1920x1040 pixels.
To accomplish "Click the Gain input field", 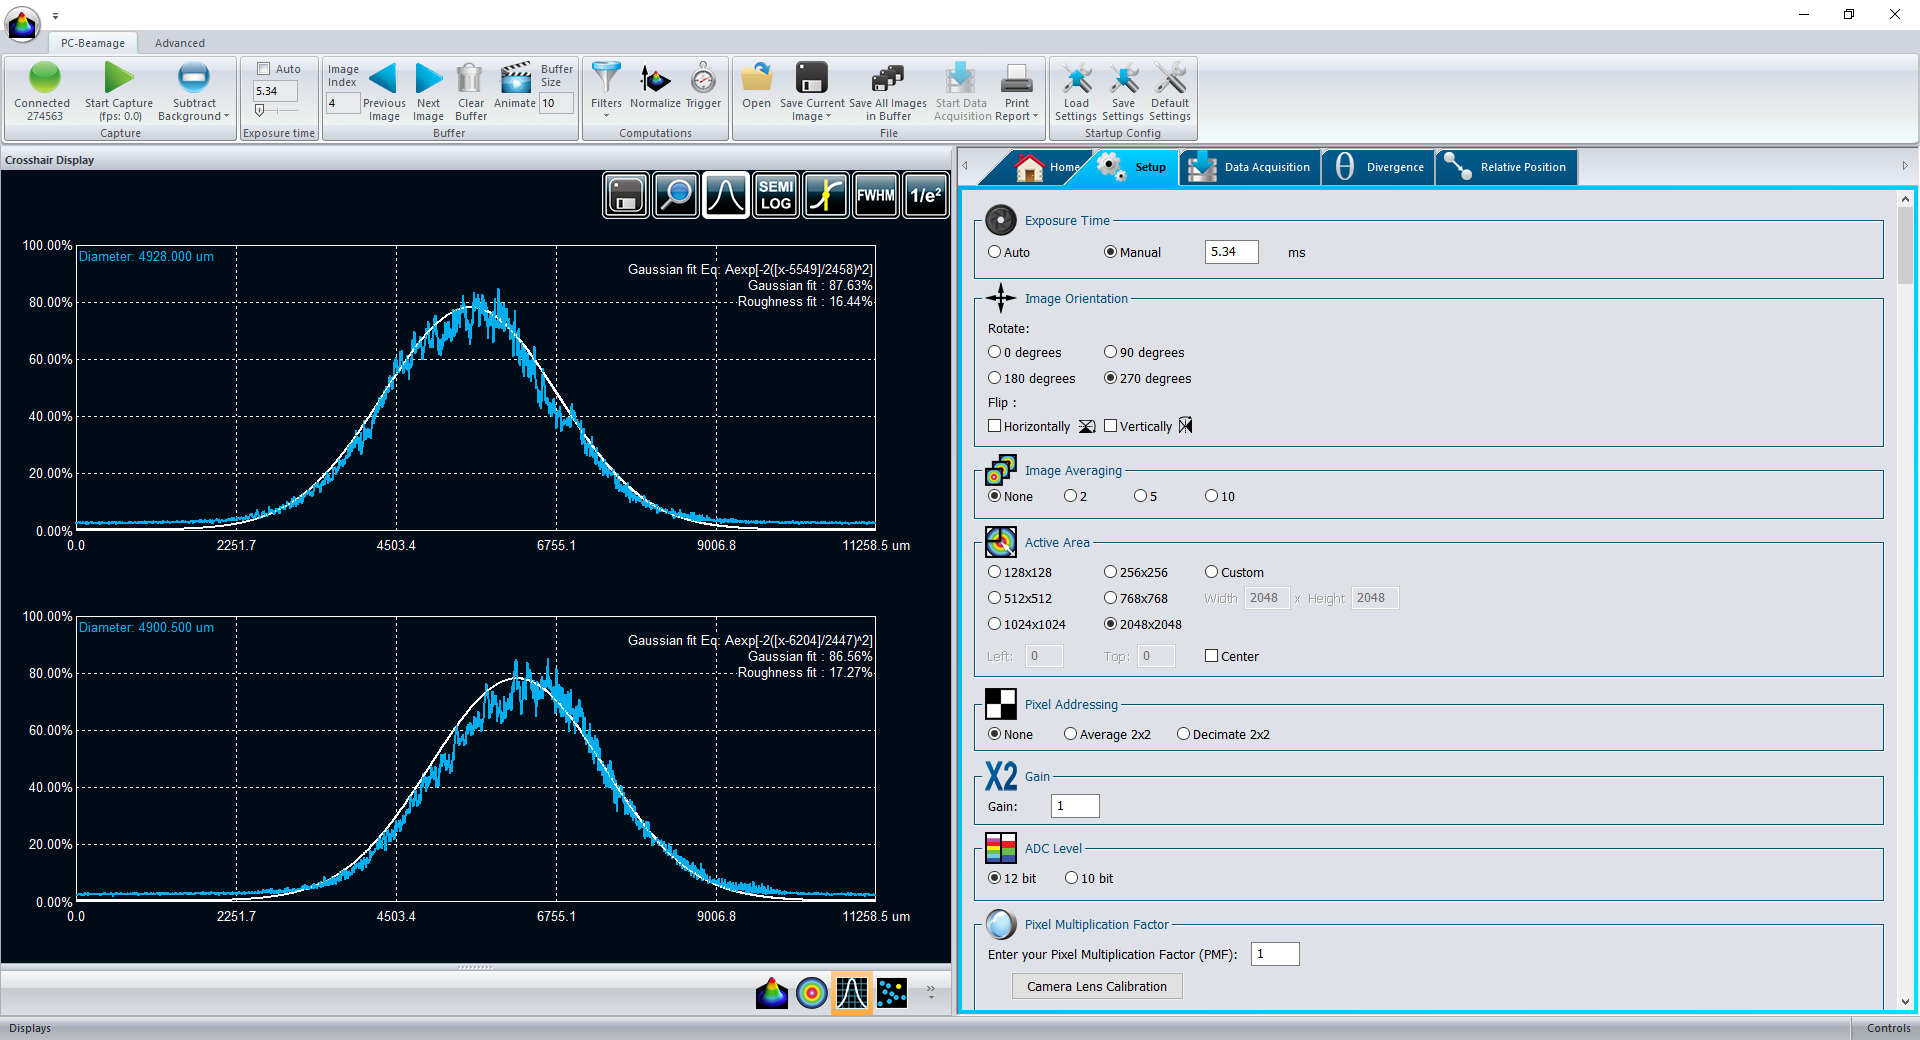I will pos(1075,806).
